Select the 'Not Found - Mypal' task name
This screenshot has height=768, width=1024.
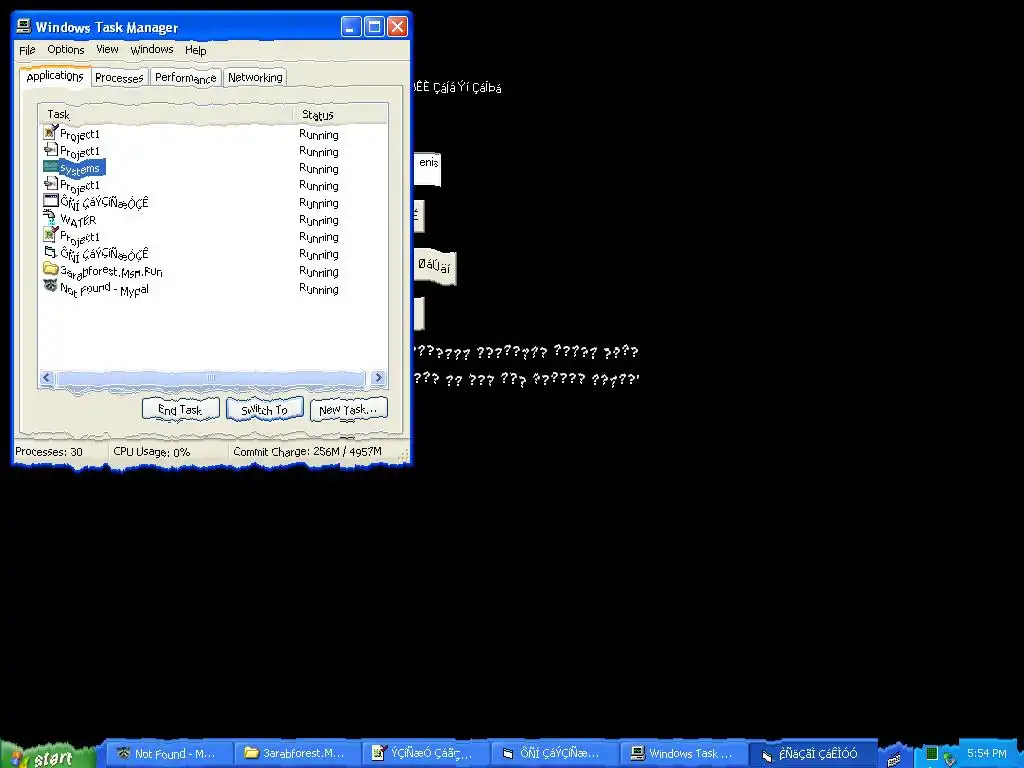coord(104,289)
